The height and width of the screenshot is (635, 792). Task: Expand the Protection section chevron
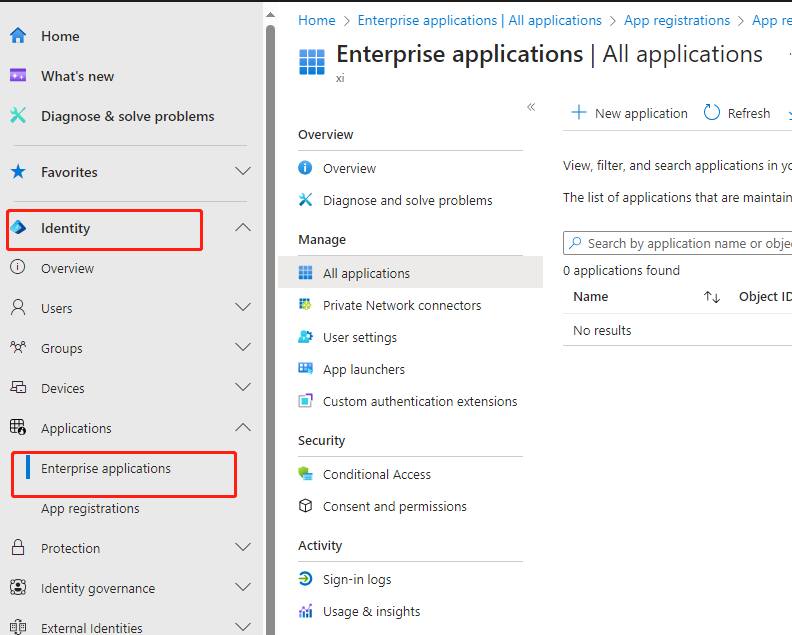[243, 547]
